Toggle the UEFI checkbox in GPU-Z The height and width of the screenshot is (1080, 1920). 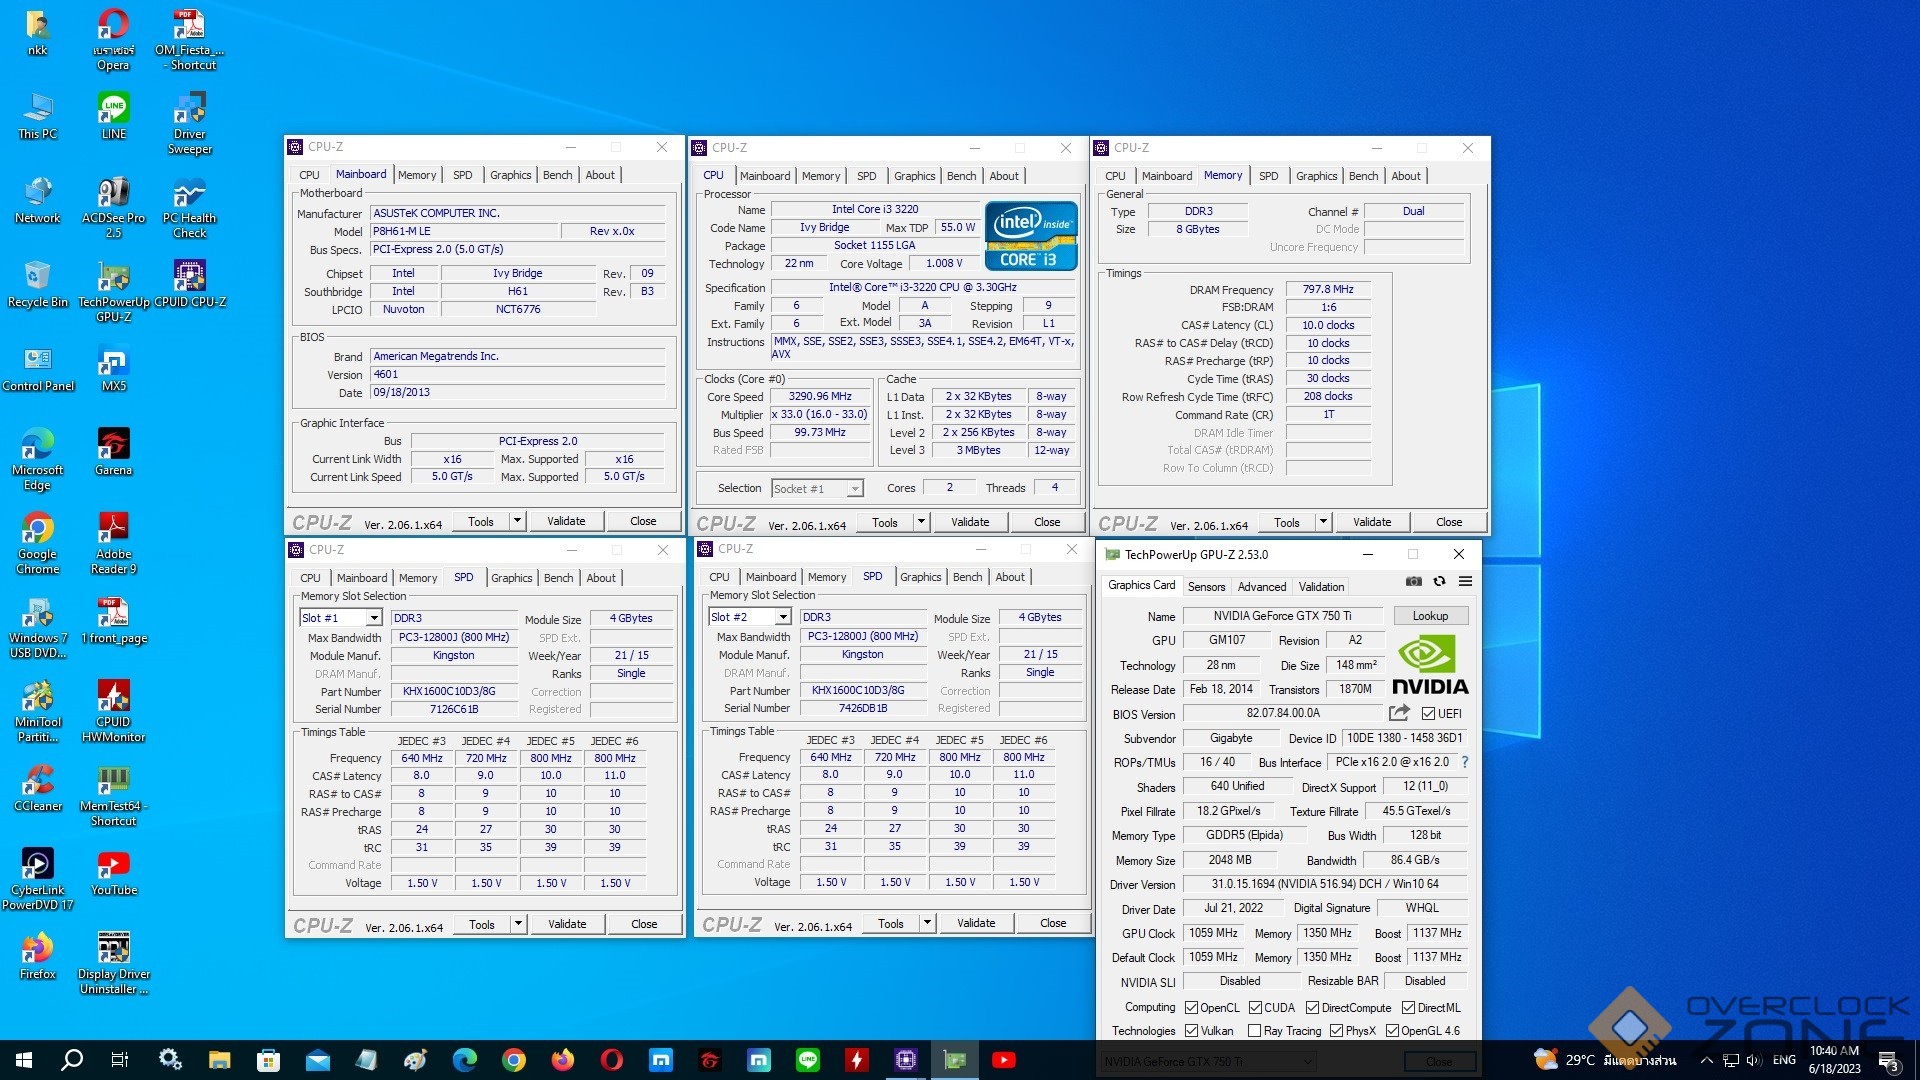pyautogui.click(x=1429, y=714)
